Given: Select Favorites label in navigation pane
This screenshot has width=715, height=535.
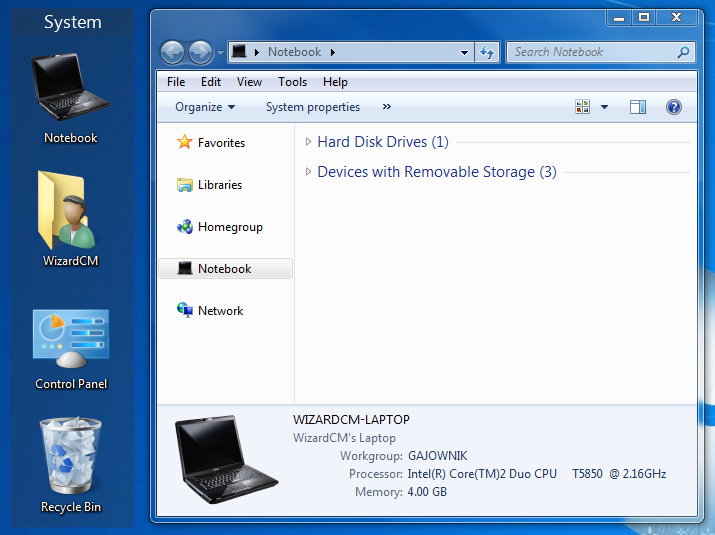Looking at the screenshot, I should pyautogui.click(x=221, y=143).
